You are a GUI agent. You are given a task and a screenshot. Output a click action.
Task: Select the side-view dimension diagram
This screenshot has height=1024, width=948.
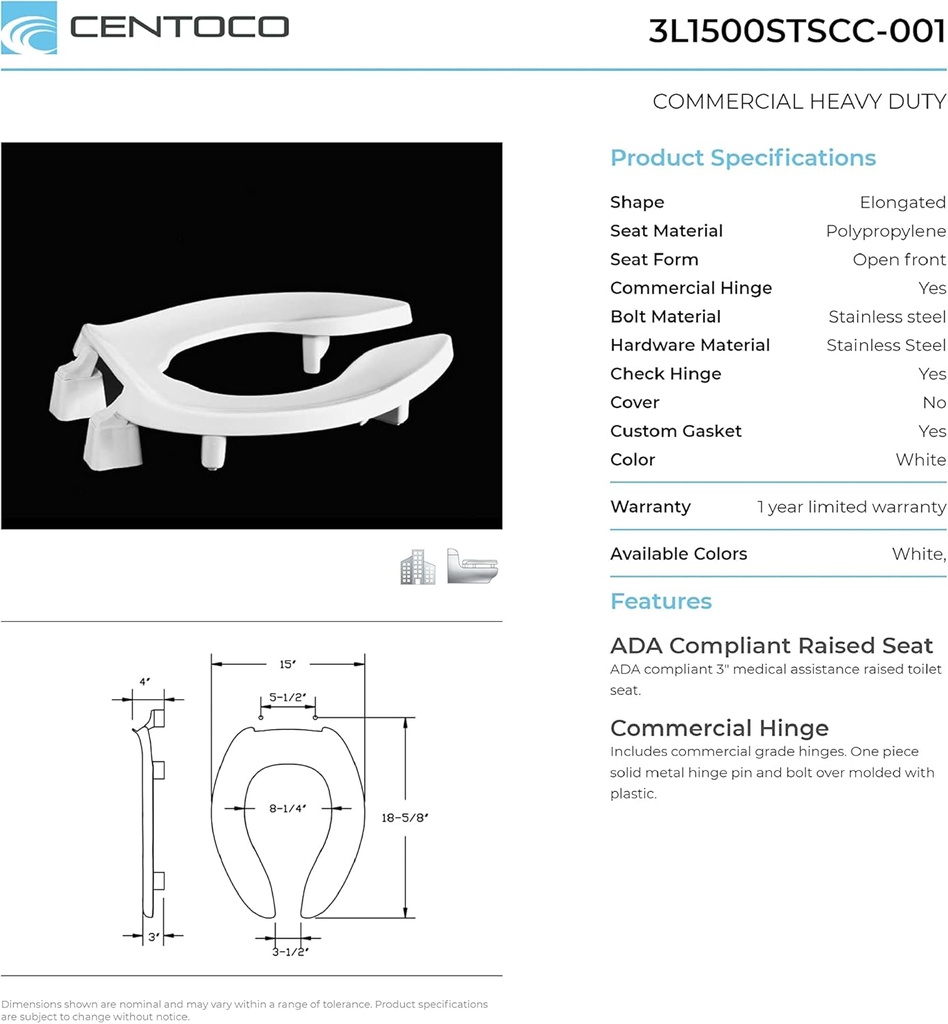(x=150, y=810)
